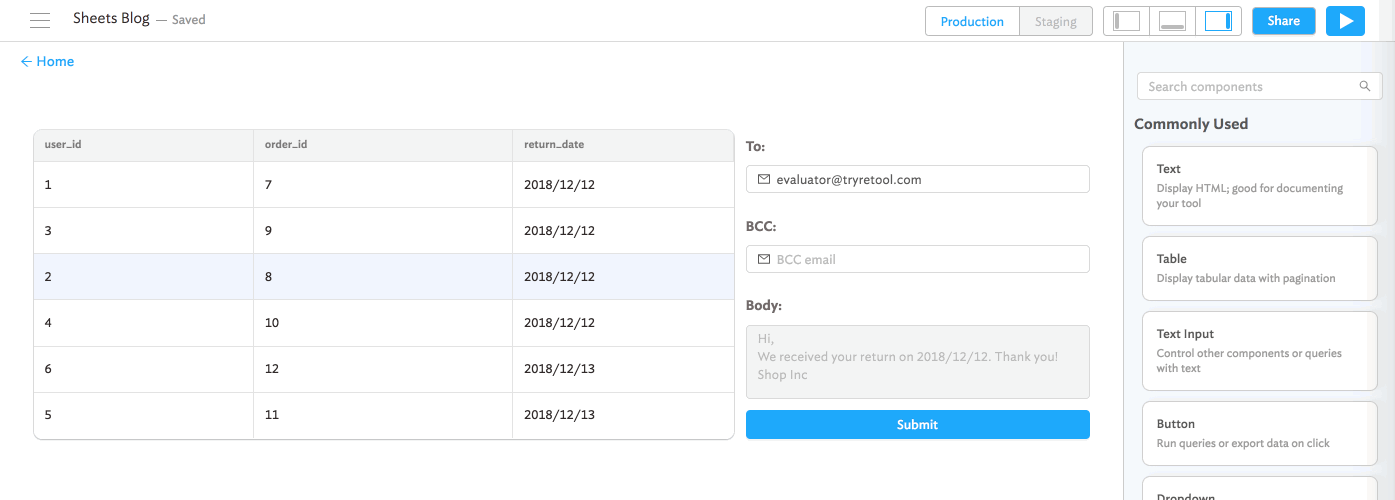Click the BCC email input field
The width and height of the screenshot is (1395, 500).
pyautogui.click(x=925, y=260)
